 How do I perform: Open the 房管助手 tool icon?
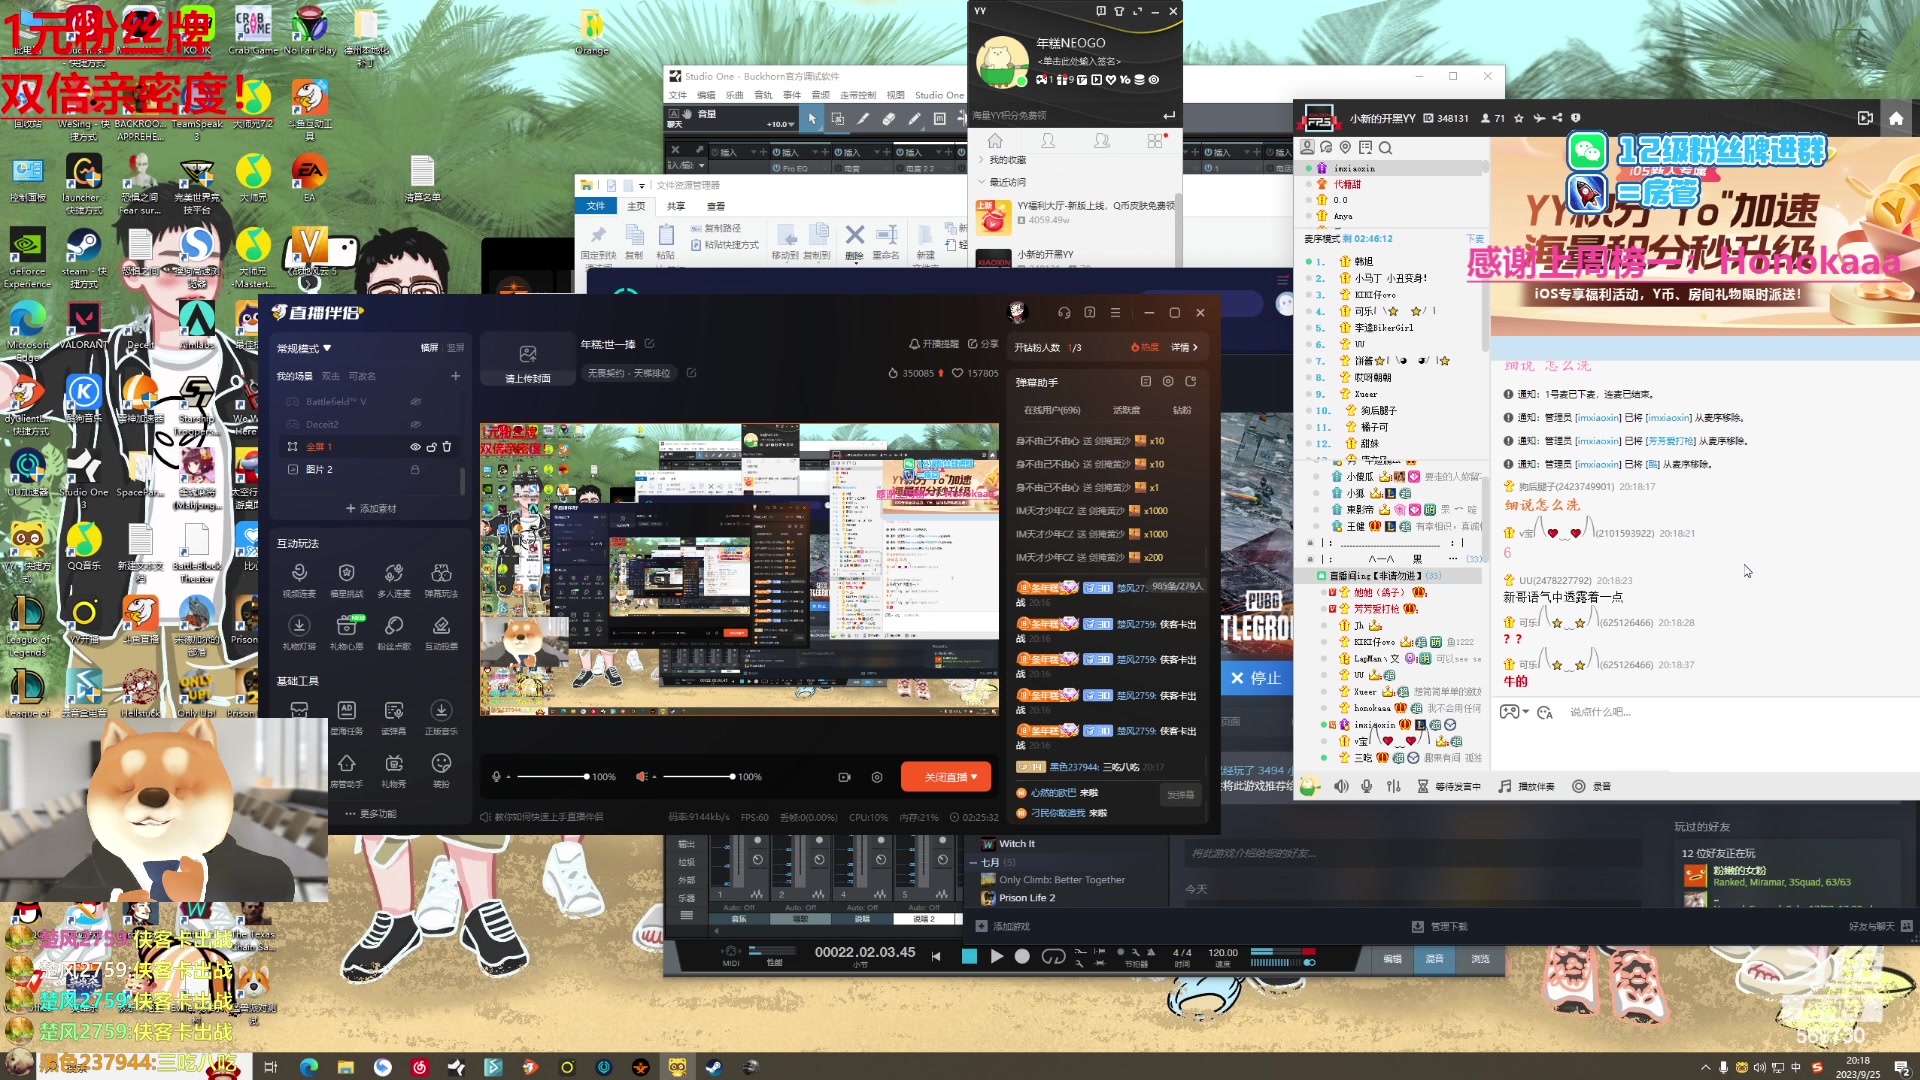[346, 770]
